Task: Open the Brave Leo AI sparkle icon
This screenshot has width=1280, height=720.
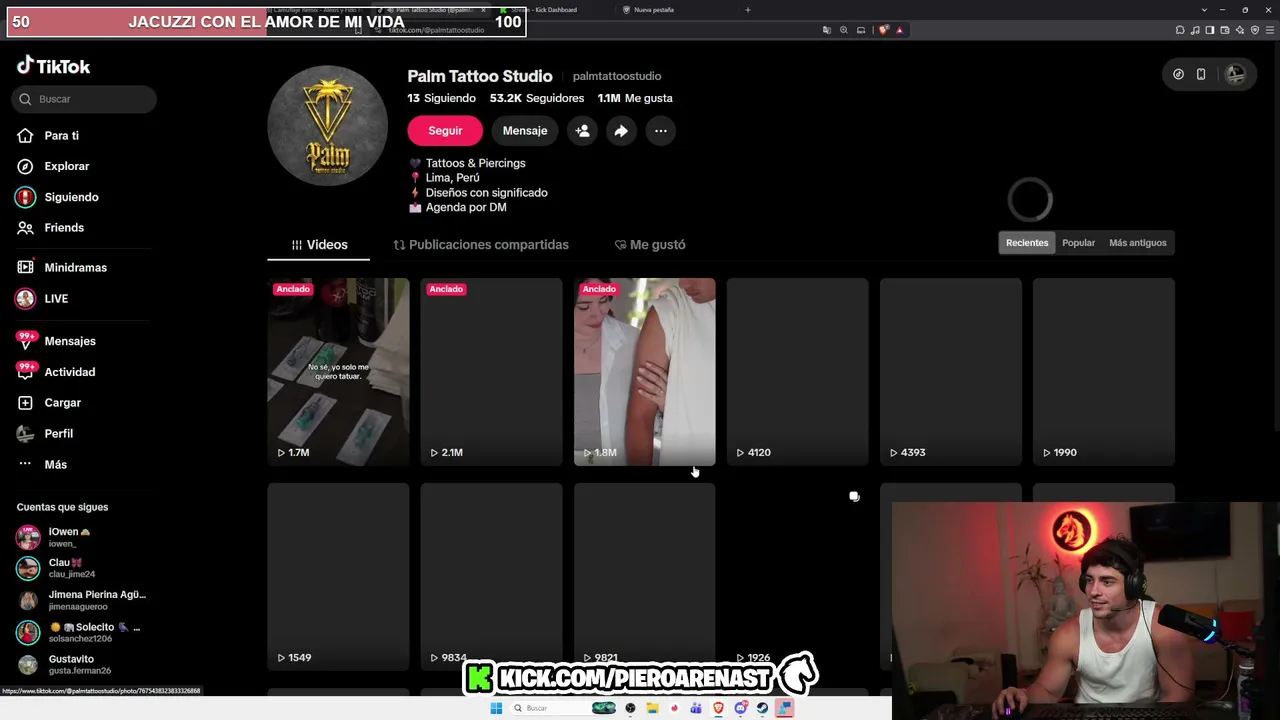Action: (1240, 30)
